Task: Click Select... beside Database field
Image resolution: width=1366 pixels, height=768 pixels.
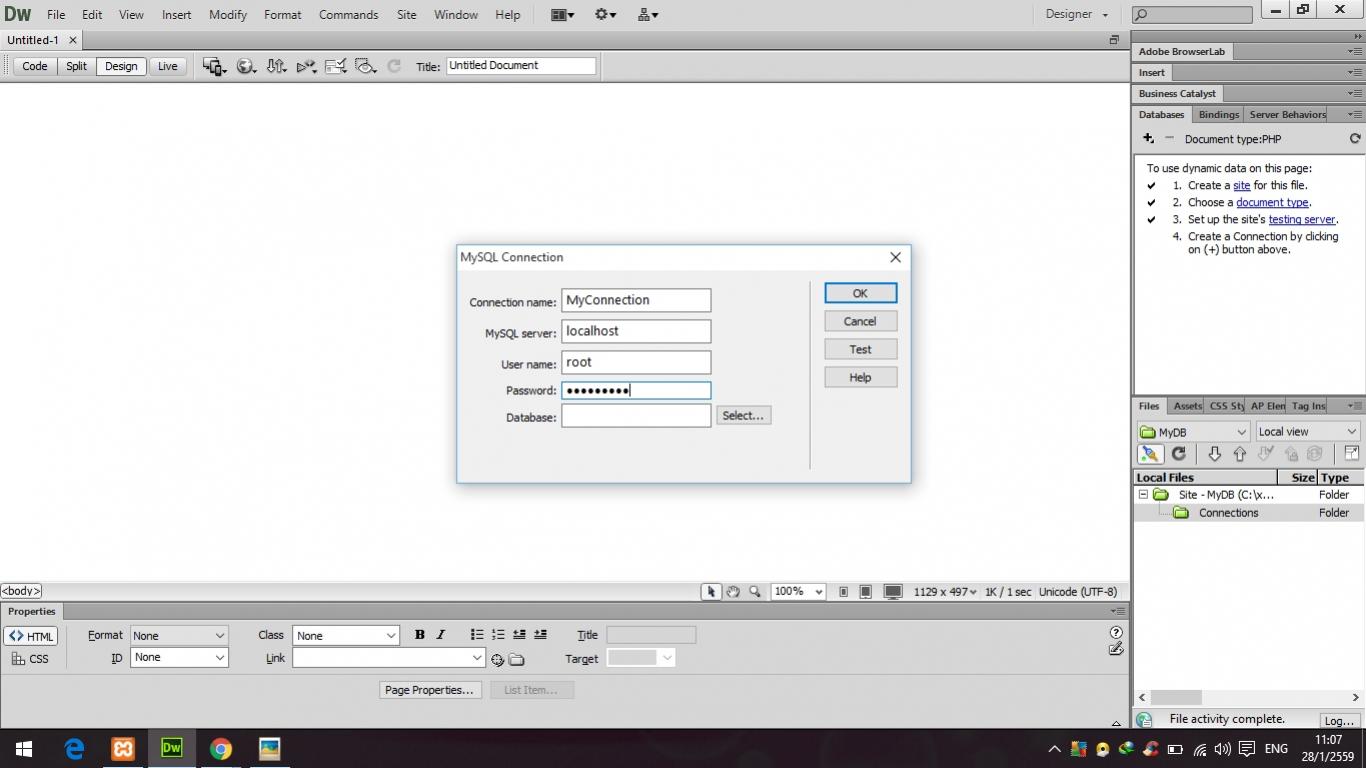Action: [743, 416]
